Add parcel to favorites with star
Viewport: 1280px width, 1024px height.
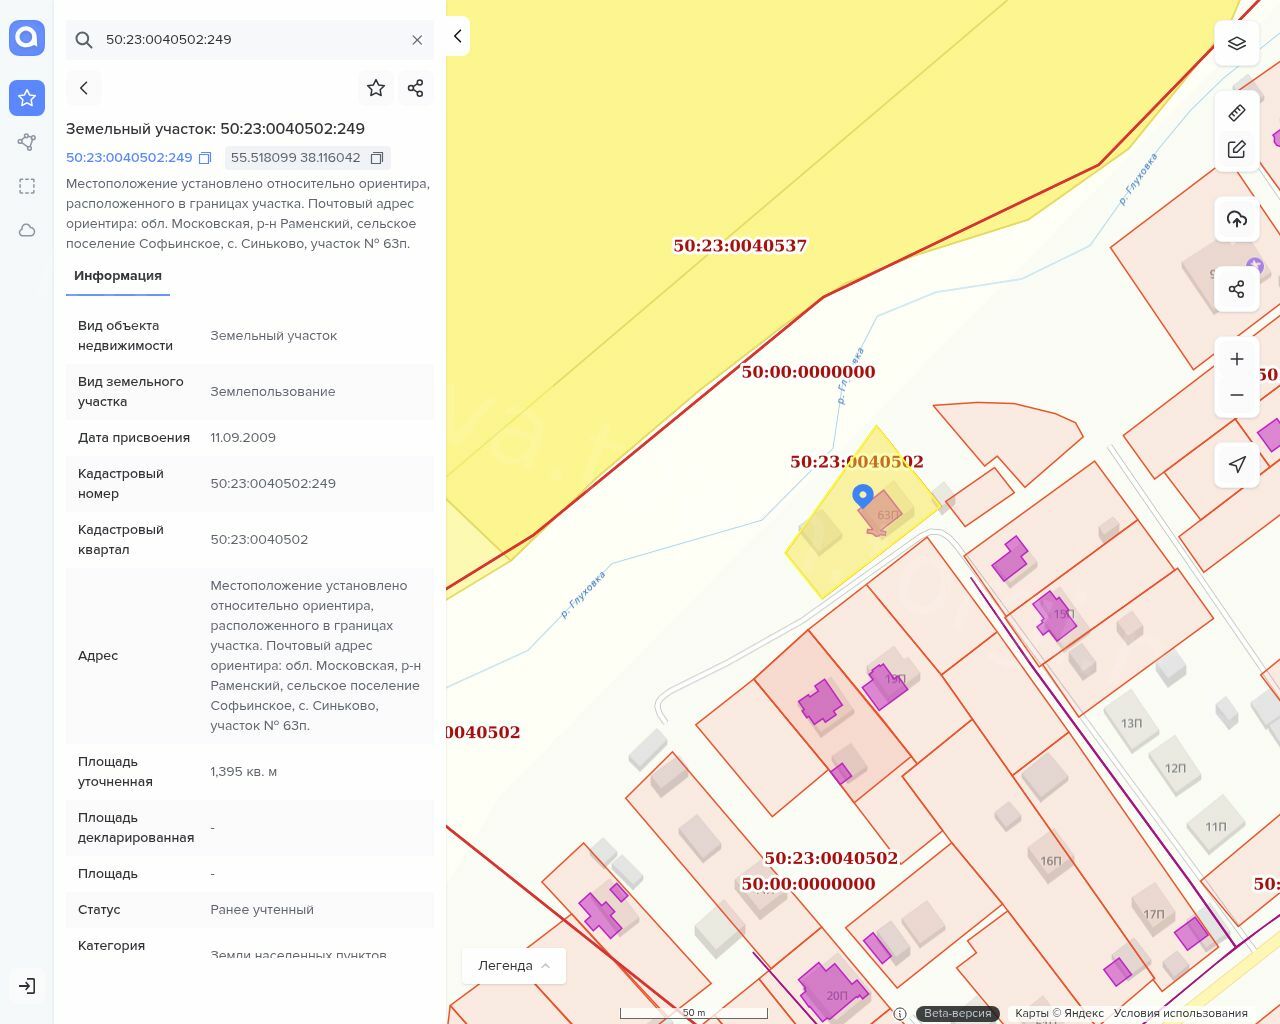coord(376,88)
